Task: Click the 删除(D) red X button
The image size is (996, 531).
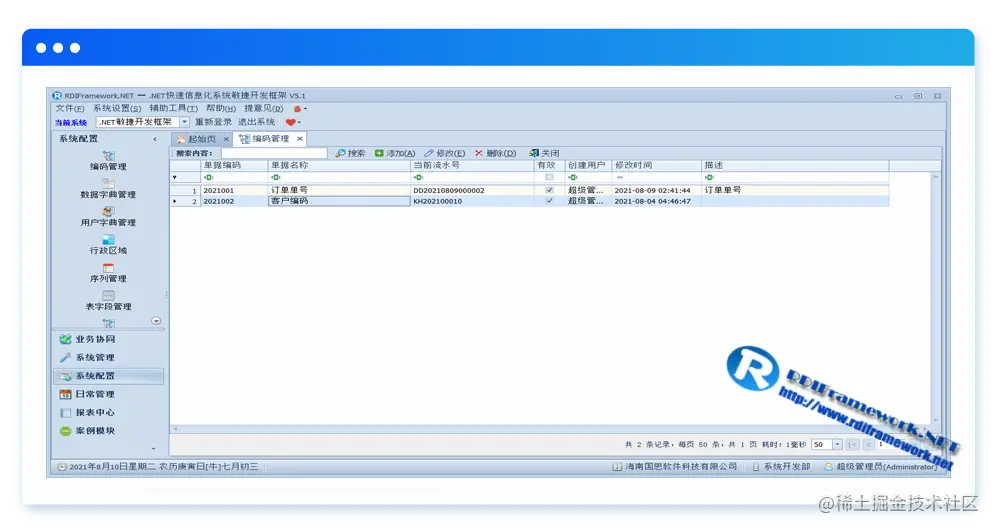Action: [x=495, y=153]
